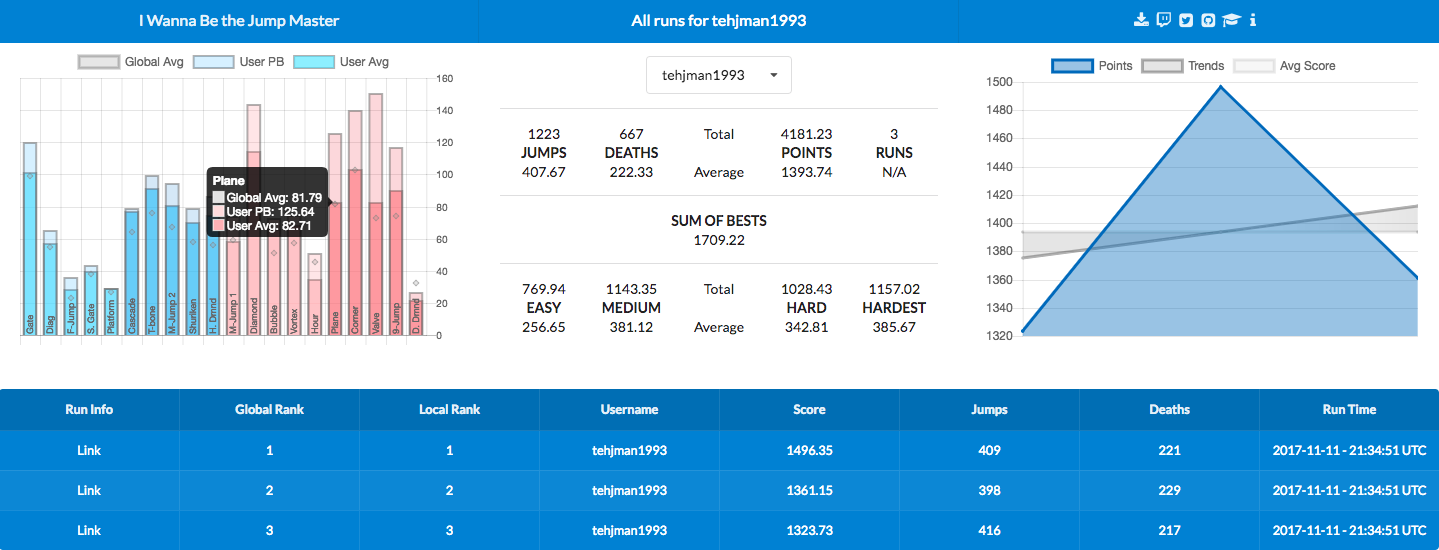Image resolution: width=1439 pixels, height=550 pixels.
Task: Click the peak of the Points line chart
Action: pyautogui.click(x=1220, y=87)
